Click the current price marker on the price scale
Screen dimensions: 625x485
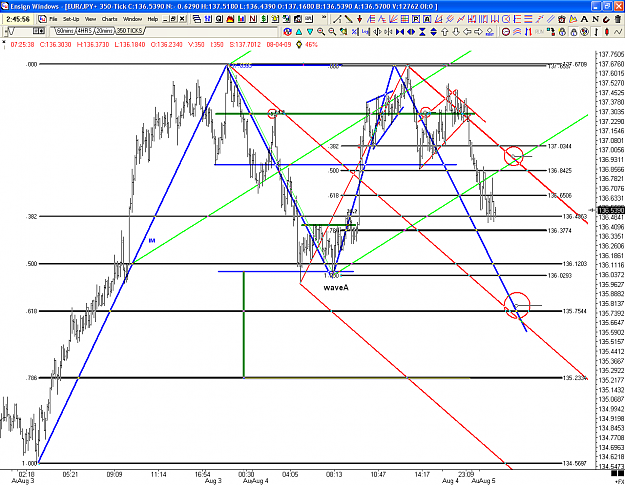(611, 210)
